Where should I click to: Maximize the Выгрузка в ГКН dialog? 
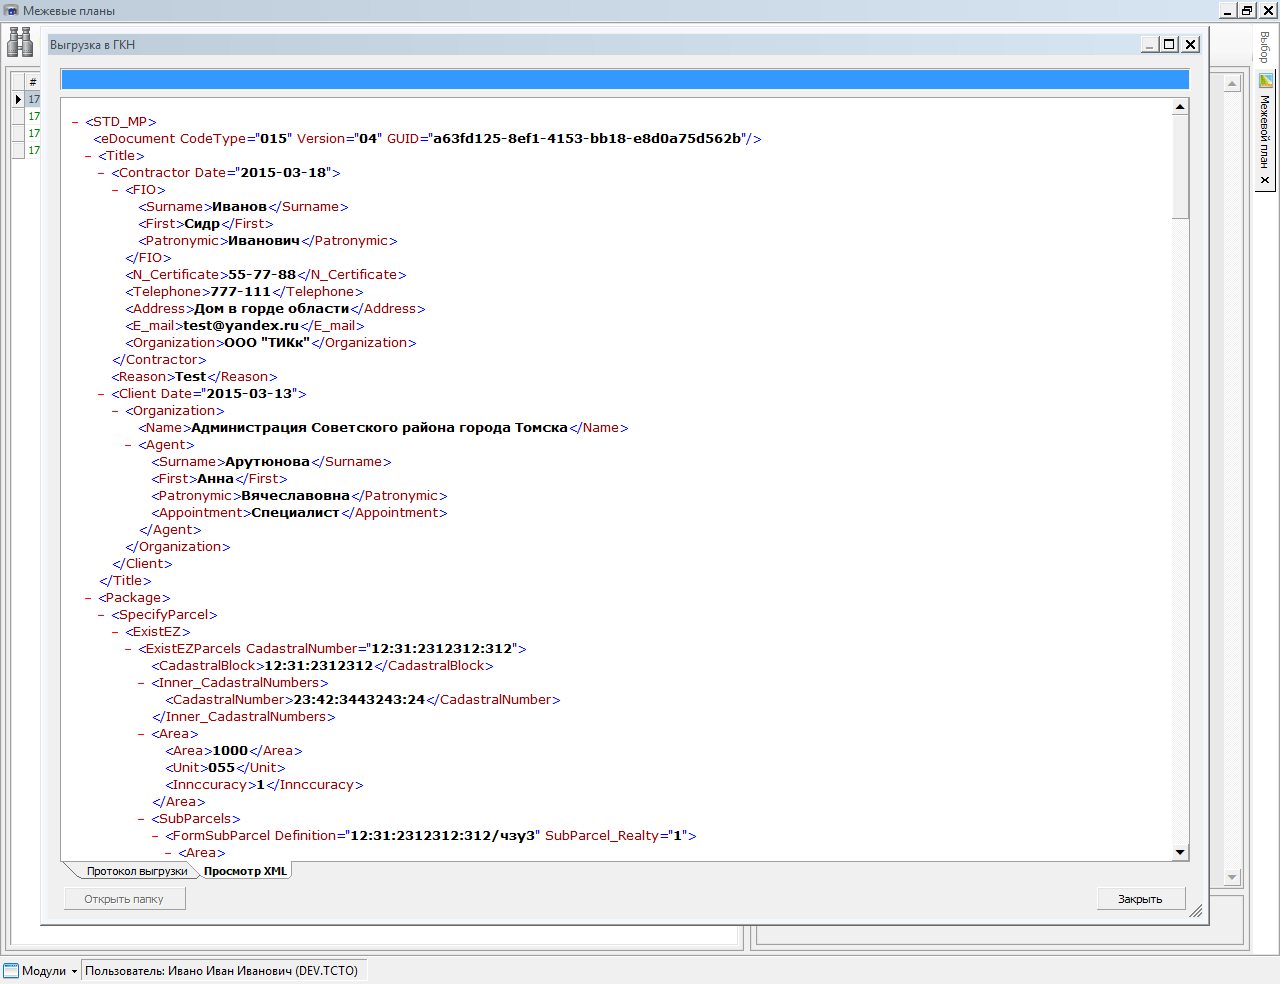tap(1169, 44)
